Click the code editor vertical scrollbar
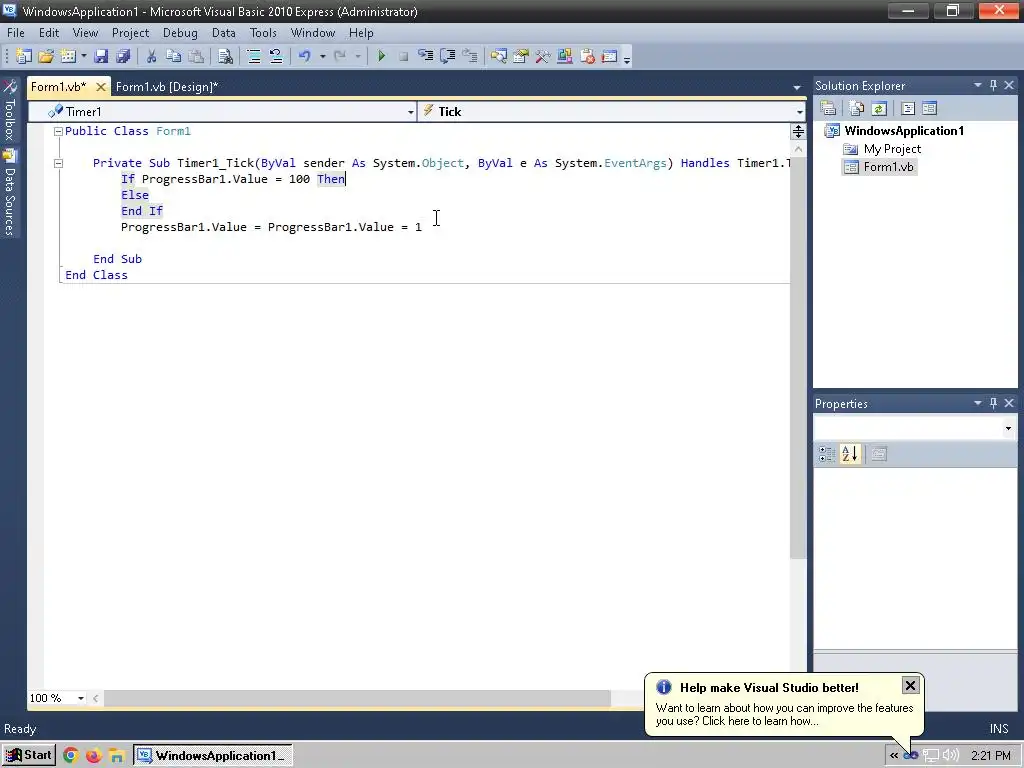The height and width of the screenshot is (768, 1024). (798, 358)
